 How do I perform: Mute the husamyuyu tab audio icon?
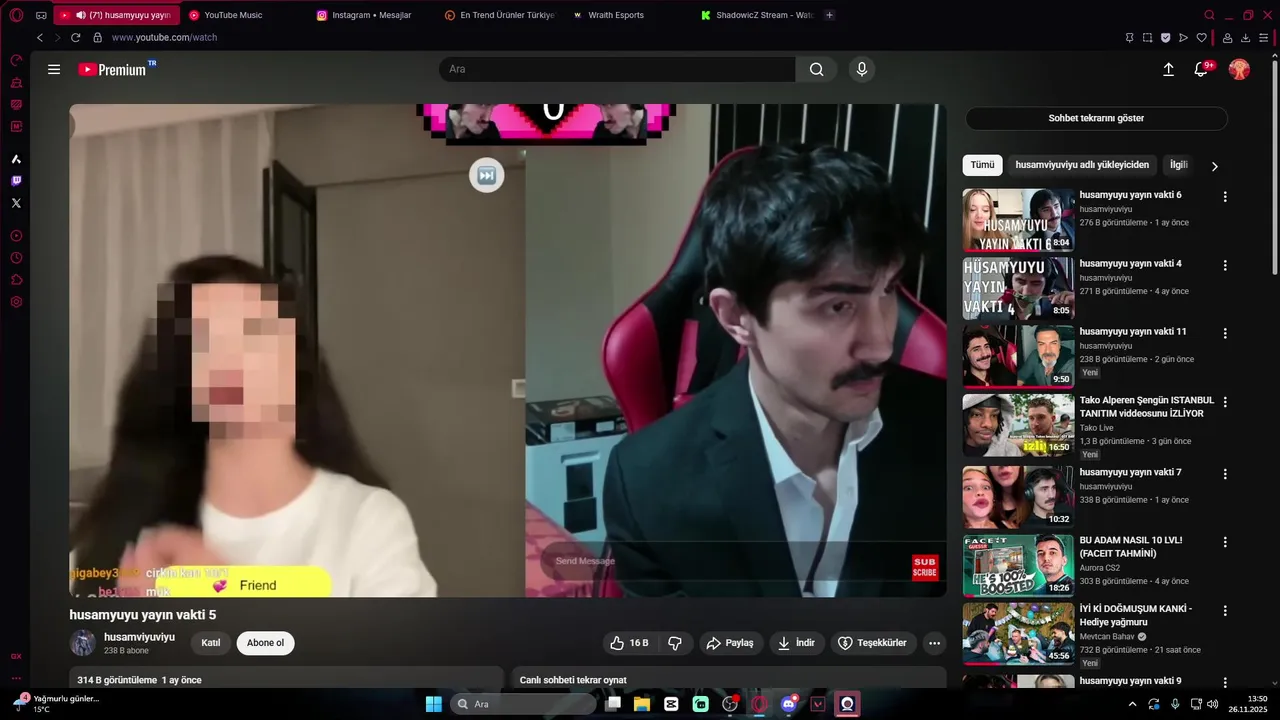(x=80, y=15)
